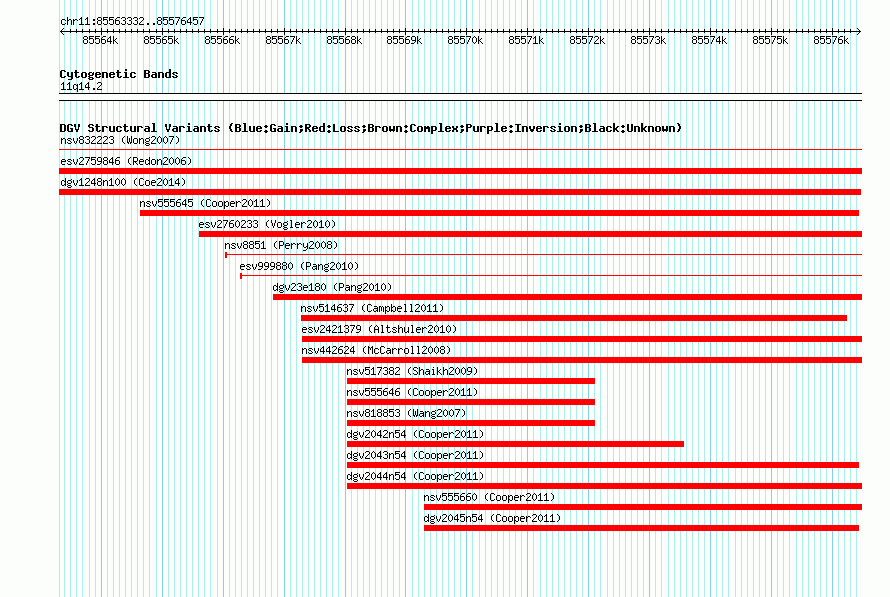Click the nsv832223 (Wong2007) variant label
Viewport: 890px width, 597px height.
[x=120, y=140]
